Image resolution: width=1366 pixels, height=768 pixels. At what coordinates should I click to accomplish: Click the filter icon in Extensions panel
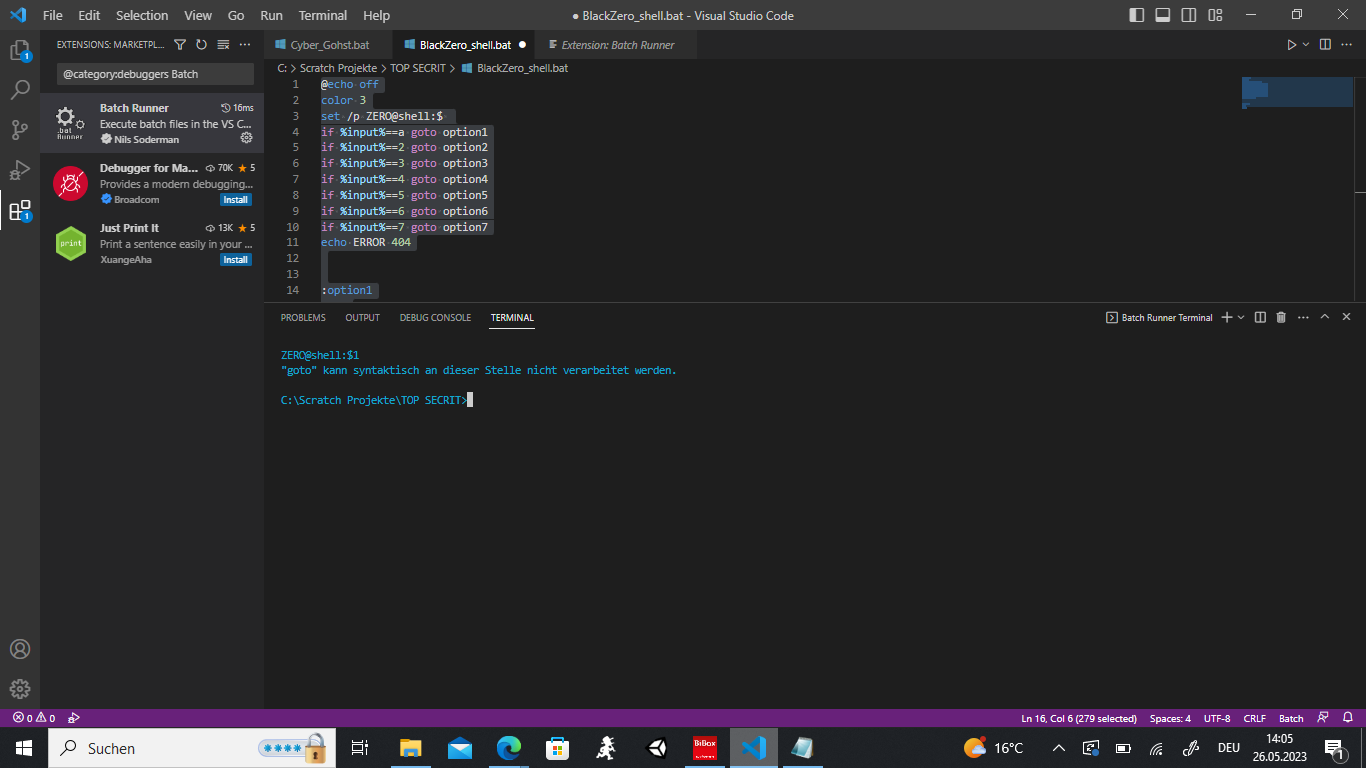(x=179, y=45)
